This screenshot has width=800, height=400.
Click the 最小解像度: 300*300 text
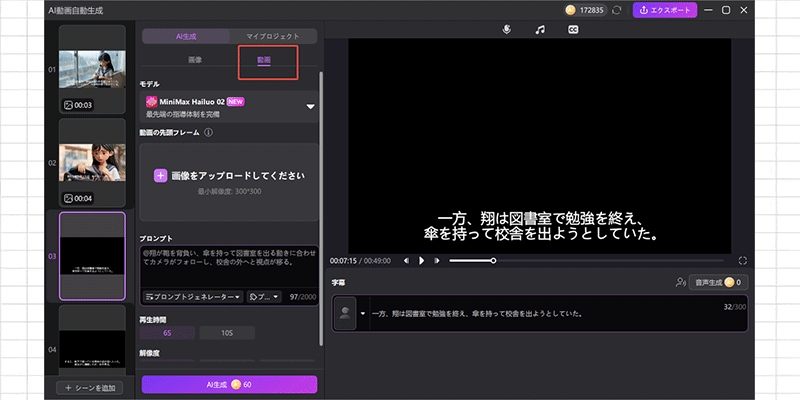[x=229, y=191]
